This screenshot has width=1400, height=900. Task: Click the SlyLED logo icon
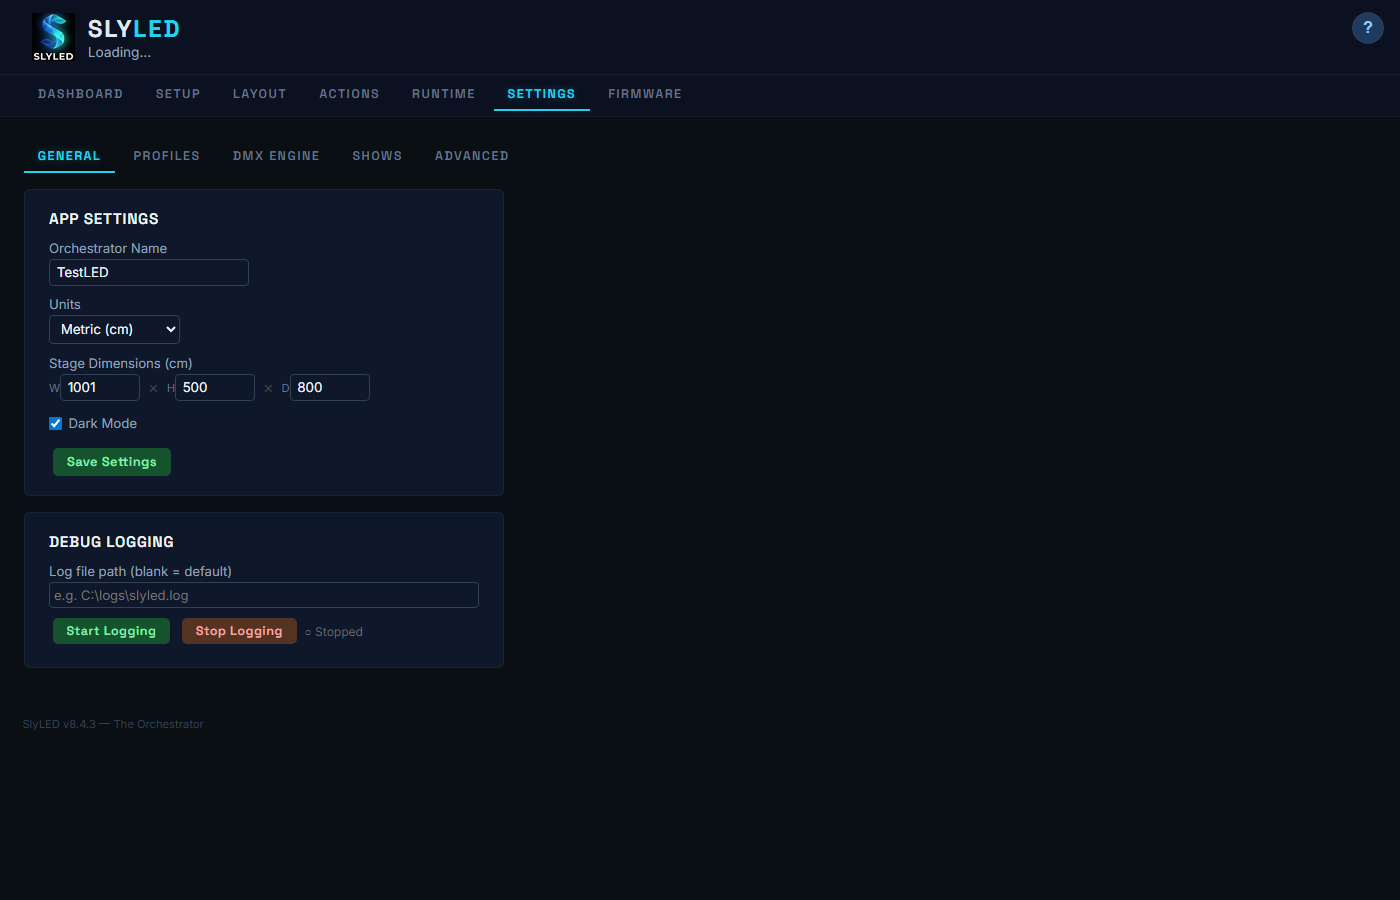coord(53,37)
